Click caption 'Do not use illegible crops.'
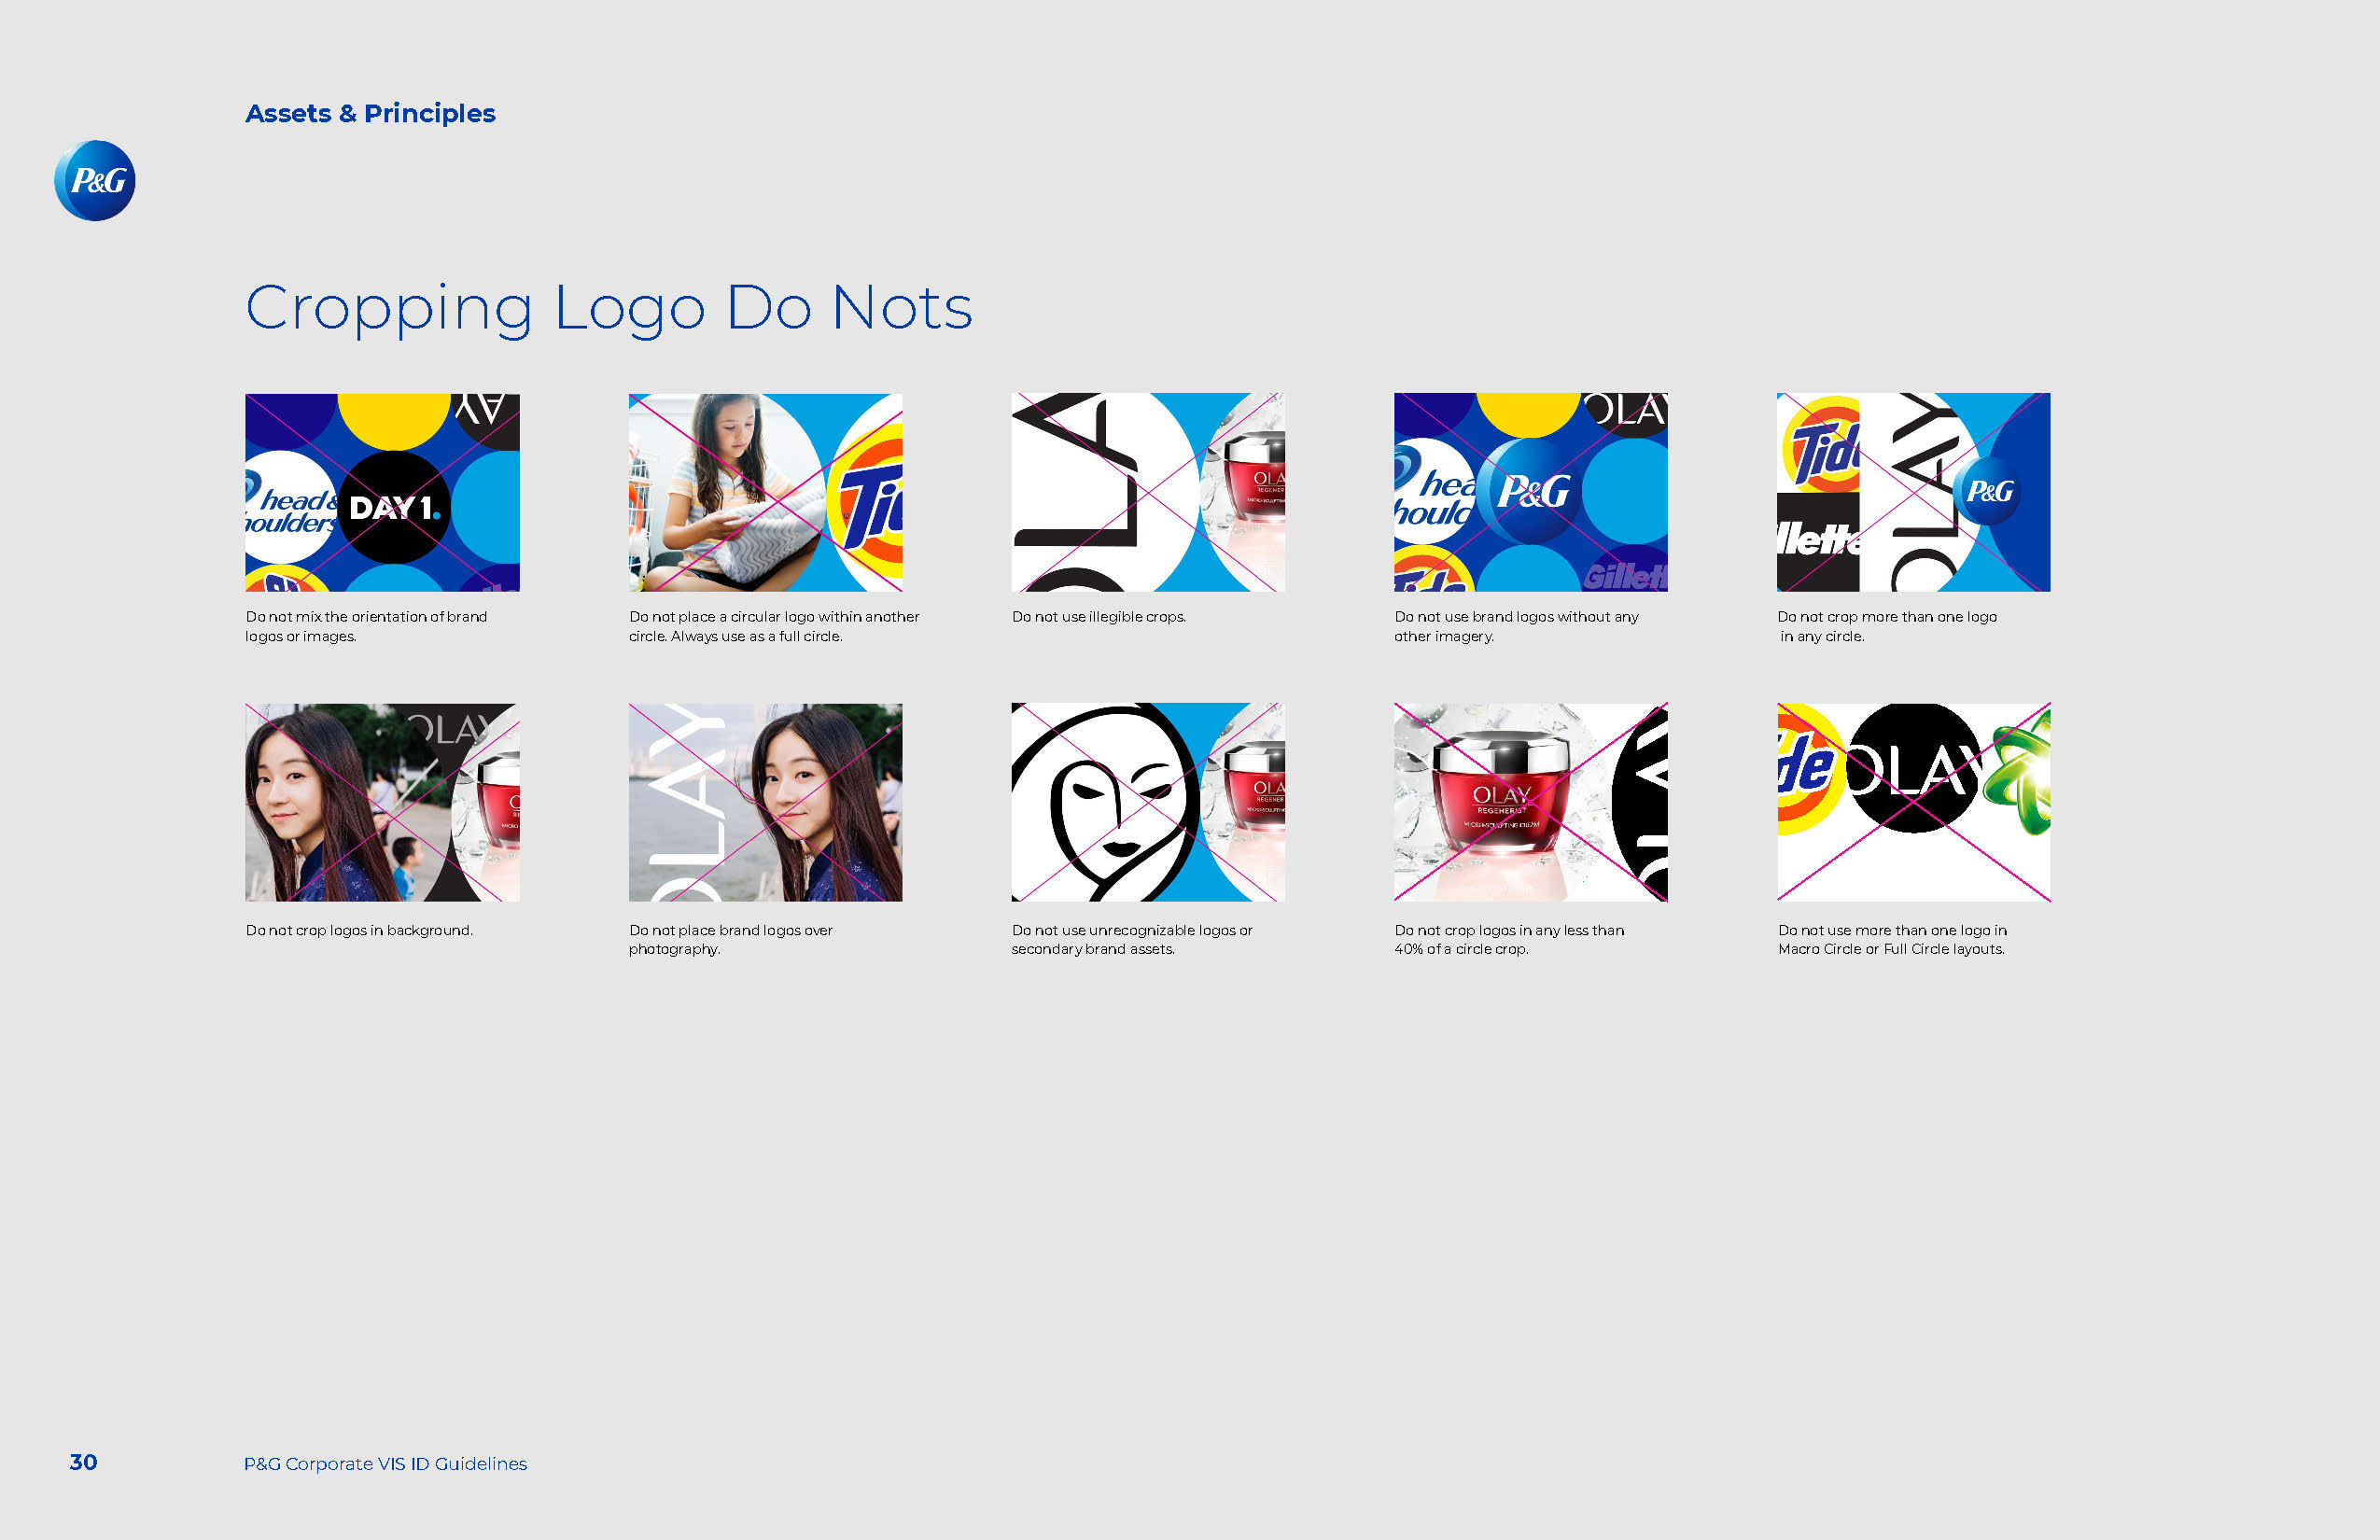 point(1098,617)
